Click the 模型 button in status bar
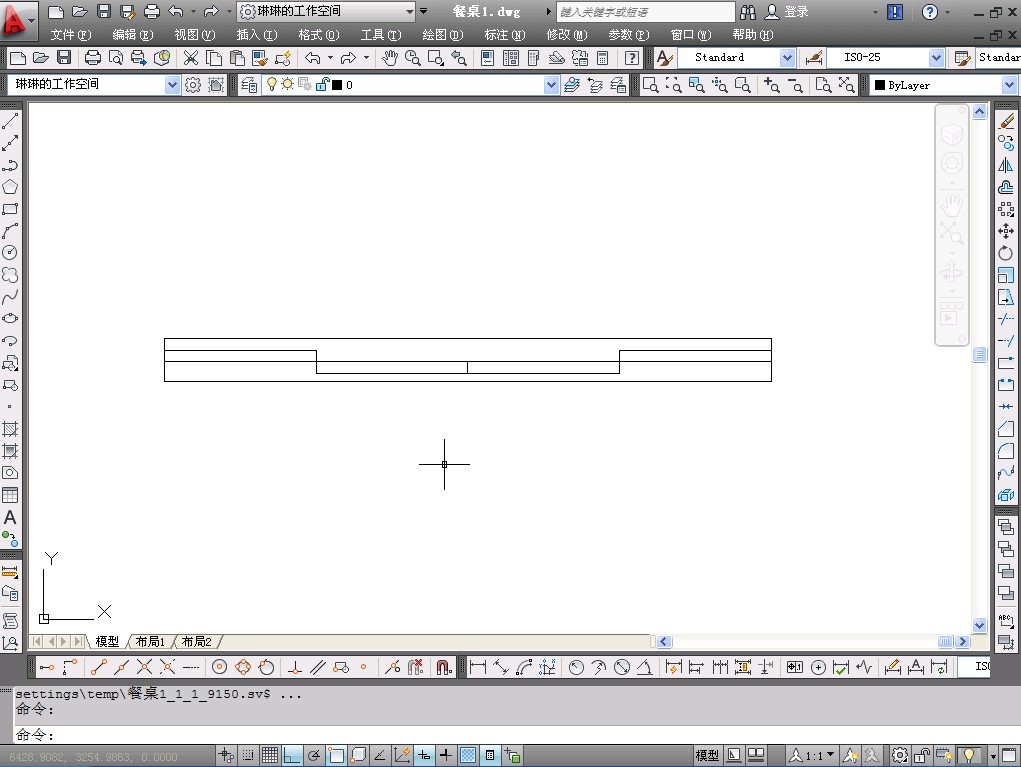Image resolution: width=1021 pixels, height=767 pixels. click(707, 756)
